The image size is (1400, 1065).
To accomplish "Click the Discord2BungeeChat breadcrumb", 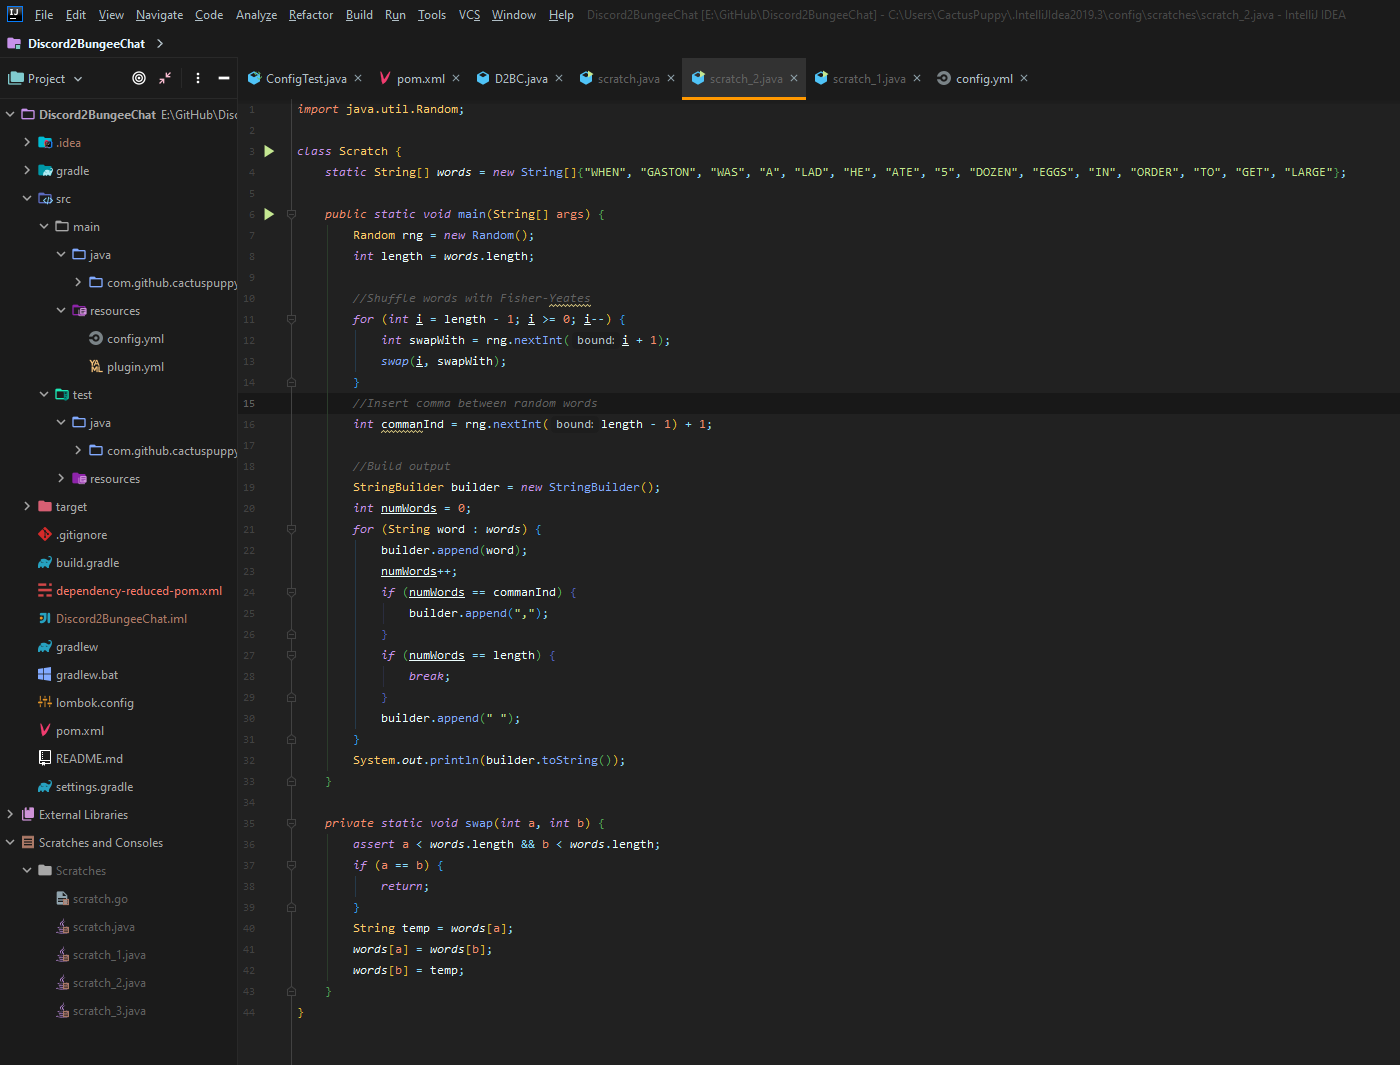I will tap(86, 44).
